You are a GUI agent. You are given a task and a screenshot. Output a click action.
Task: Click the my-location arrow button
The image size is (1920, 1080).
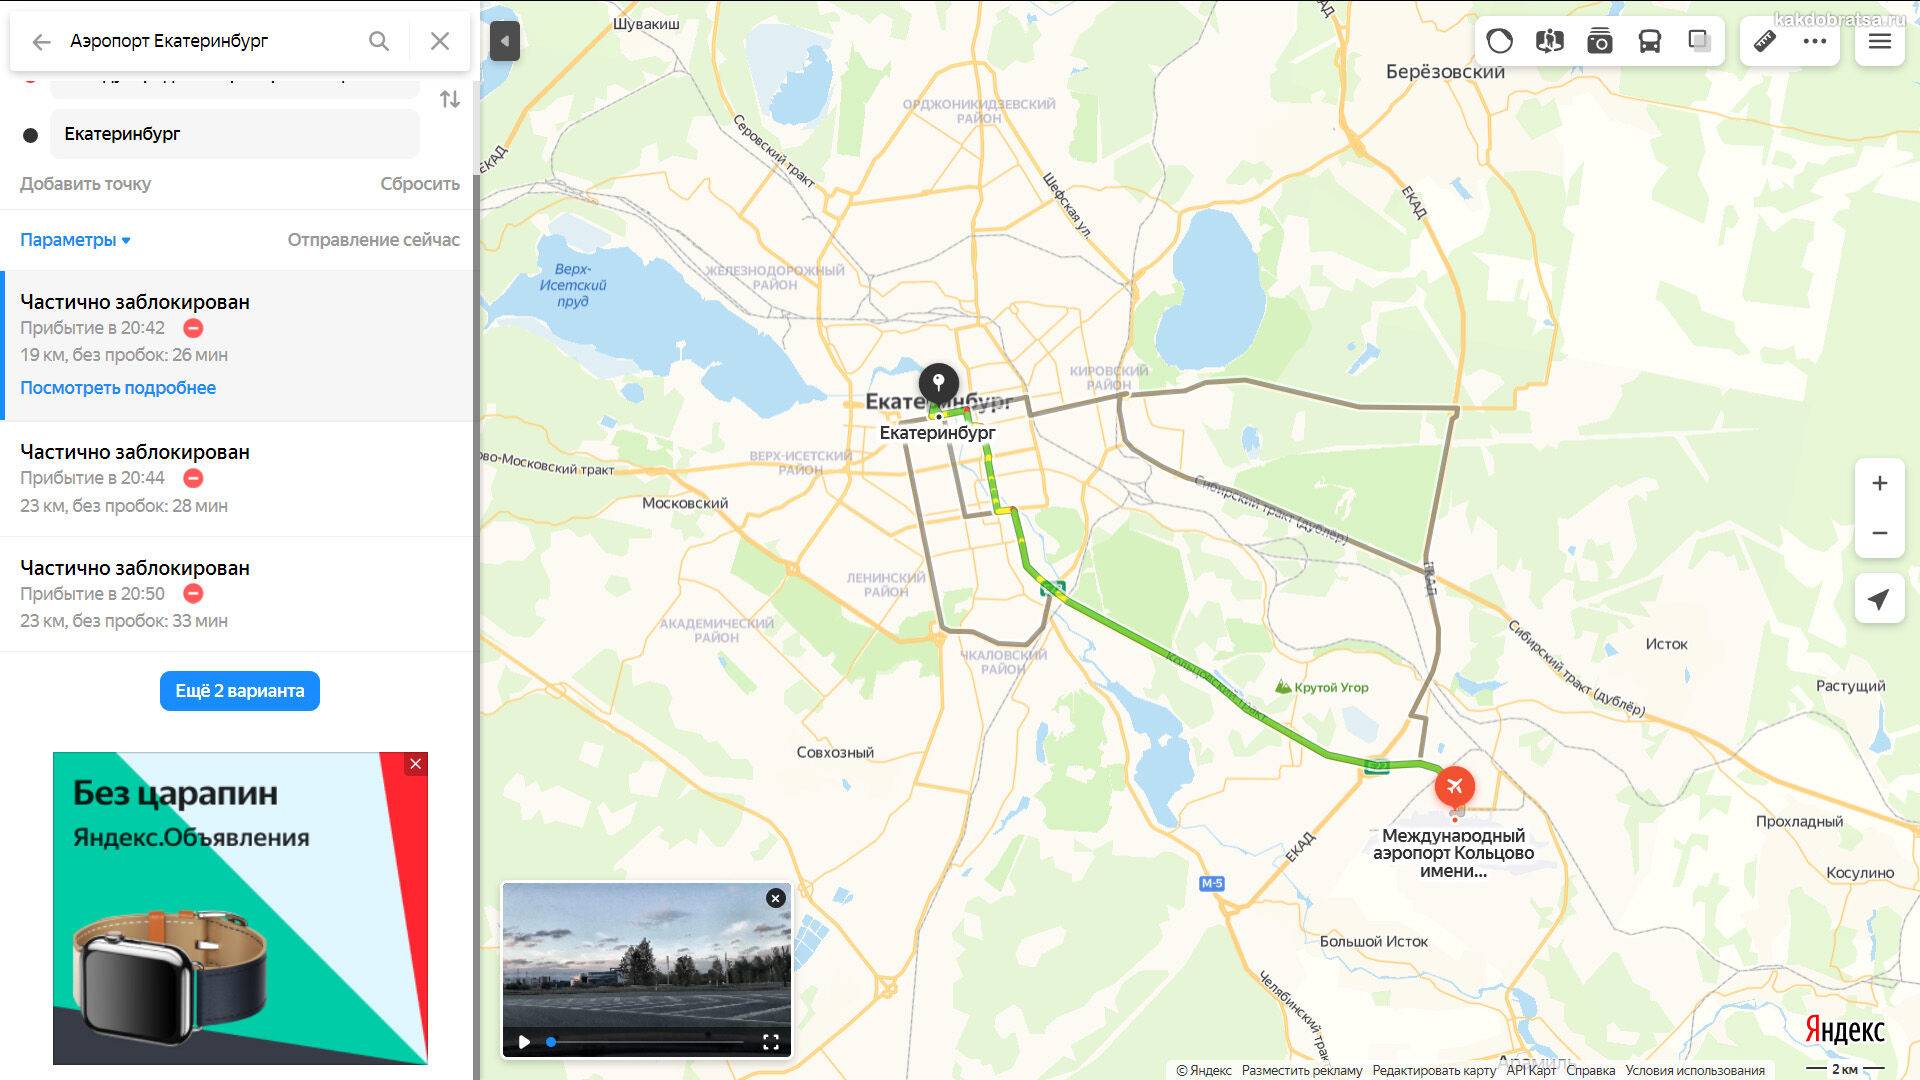click(x=1880, y=599)
